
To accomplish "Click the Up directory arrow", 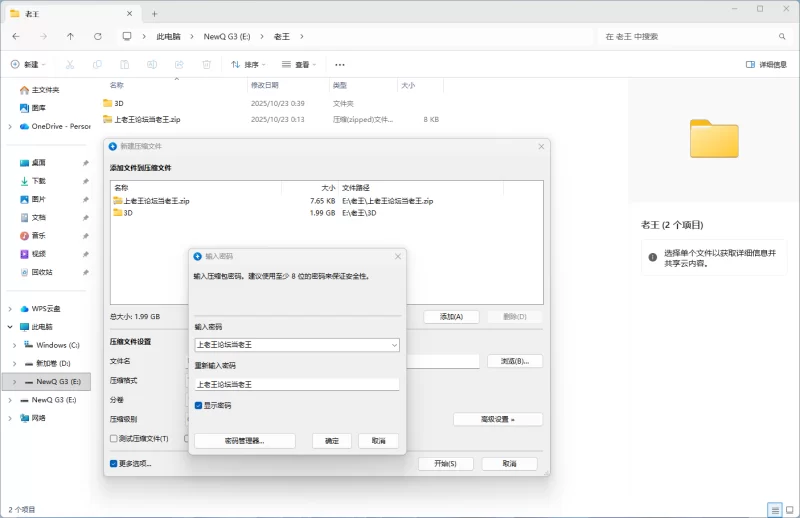I will coord(70,36).
